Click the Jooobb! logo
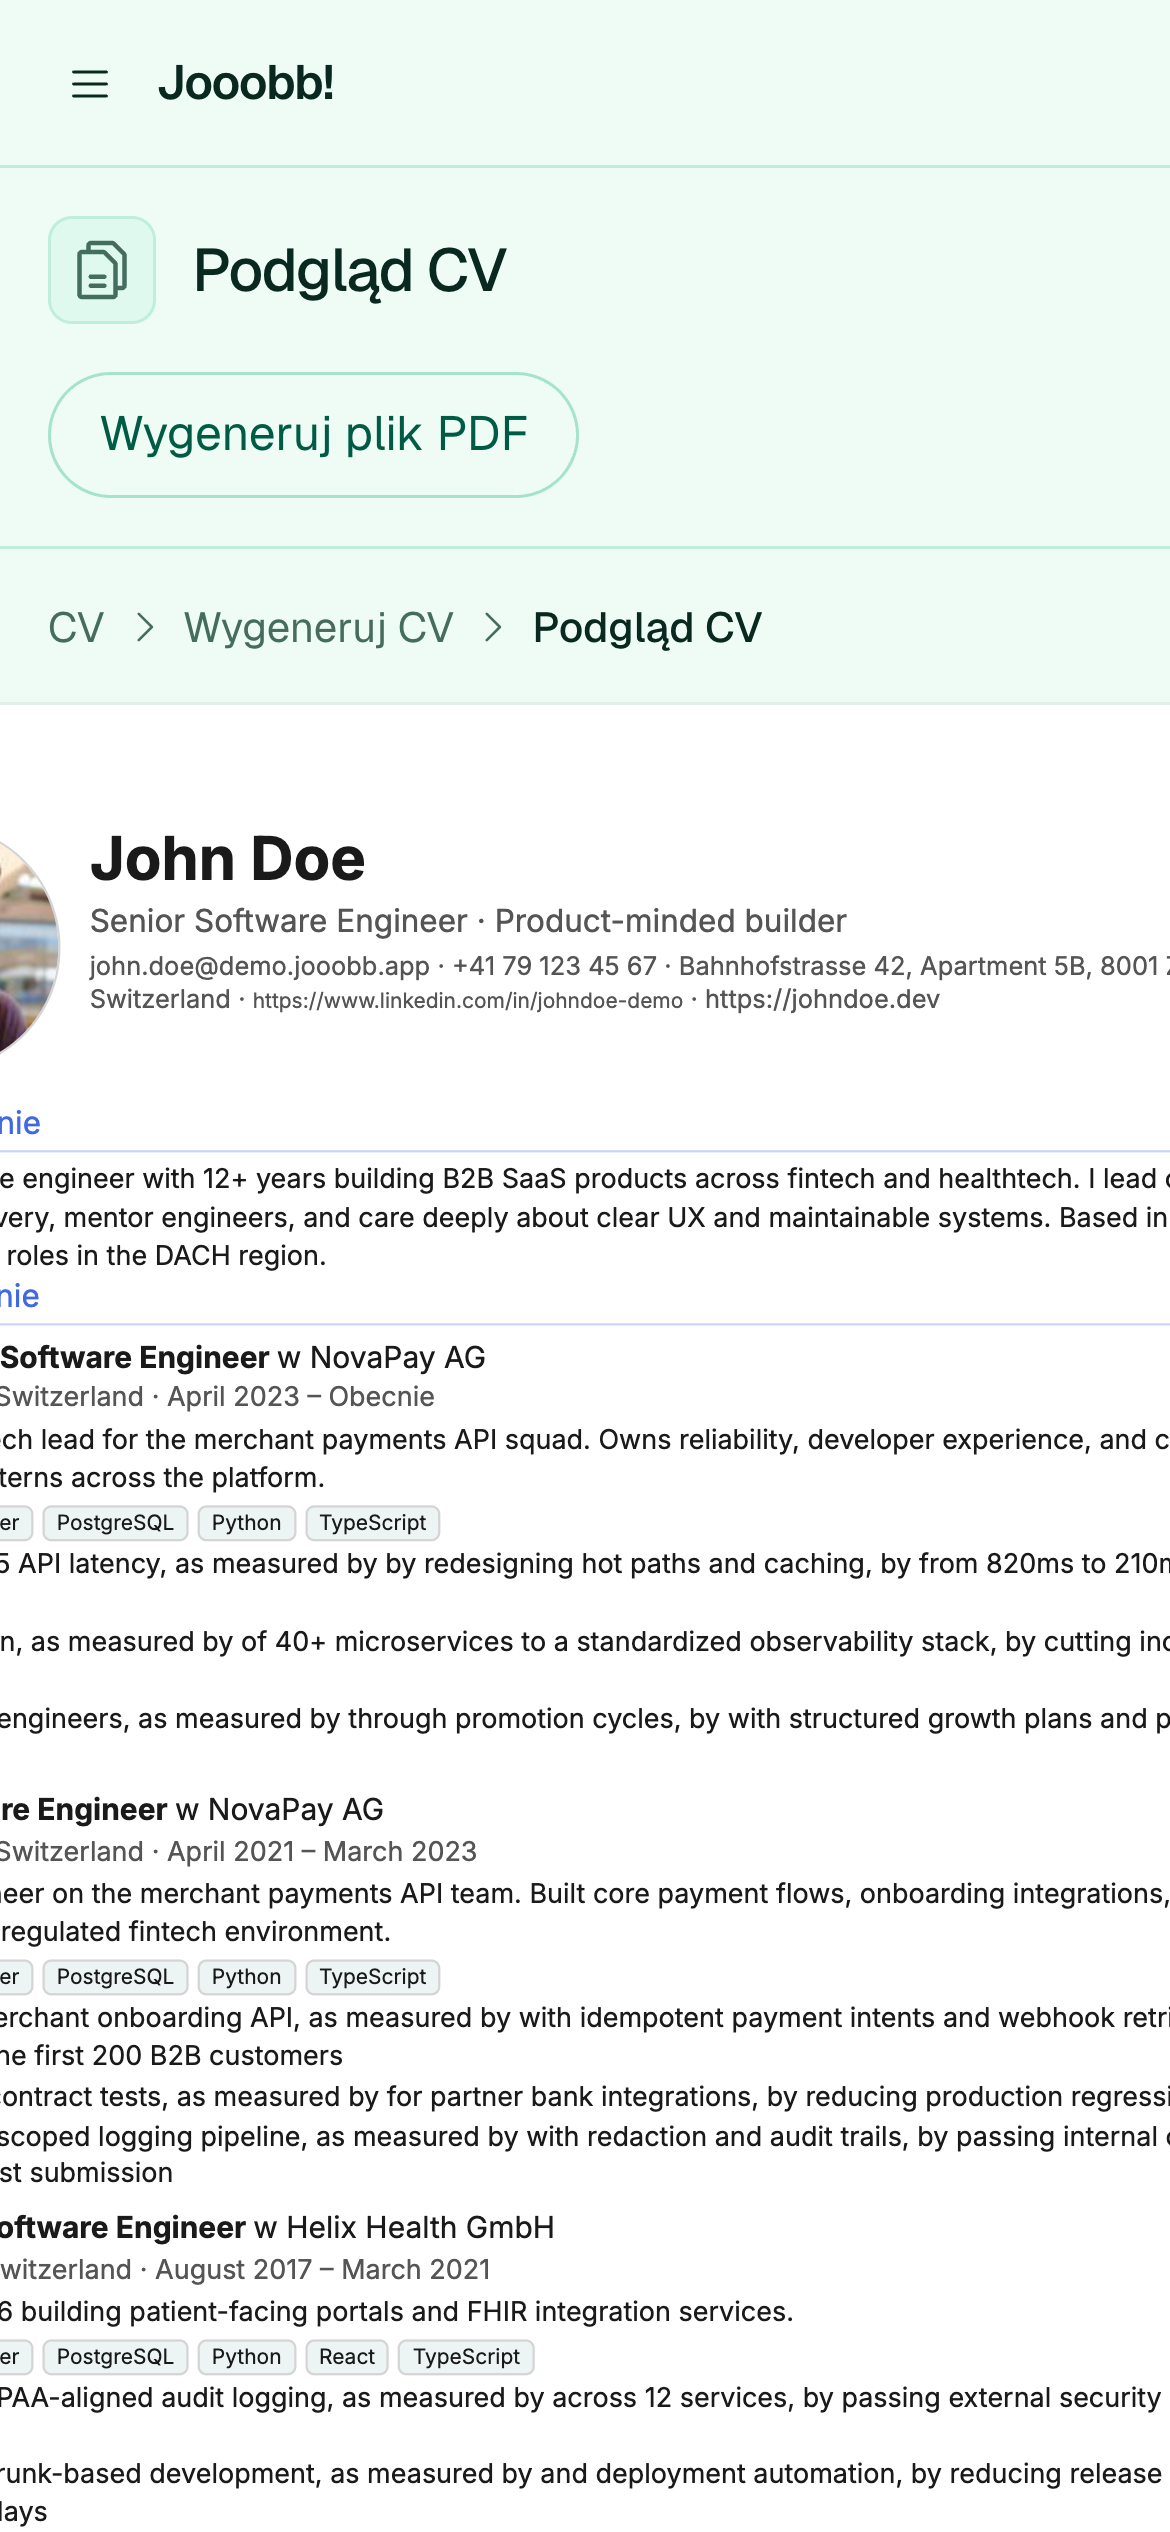The image size is (1170, 2532). pyautogui.click(x=246, y=83)
